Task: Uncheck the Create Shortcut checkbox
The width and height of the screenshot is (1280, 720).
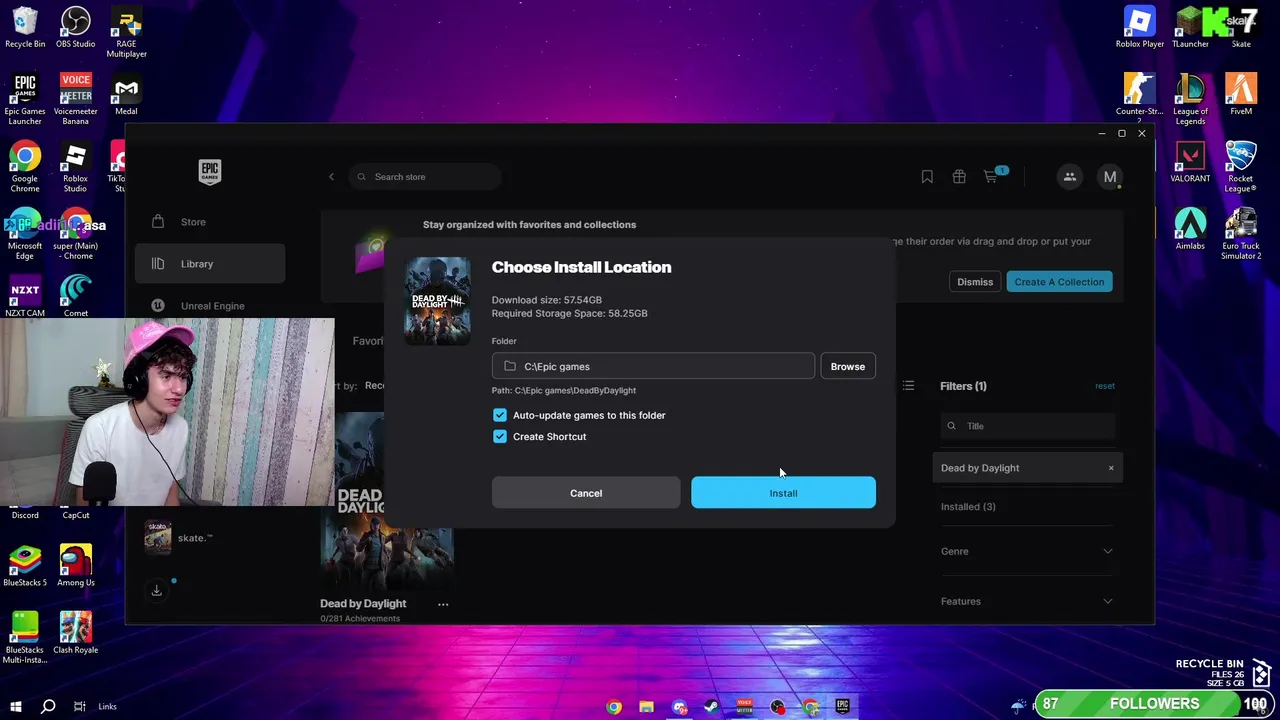Action: click(500, 437)
